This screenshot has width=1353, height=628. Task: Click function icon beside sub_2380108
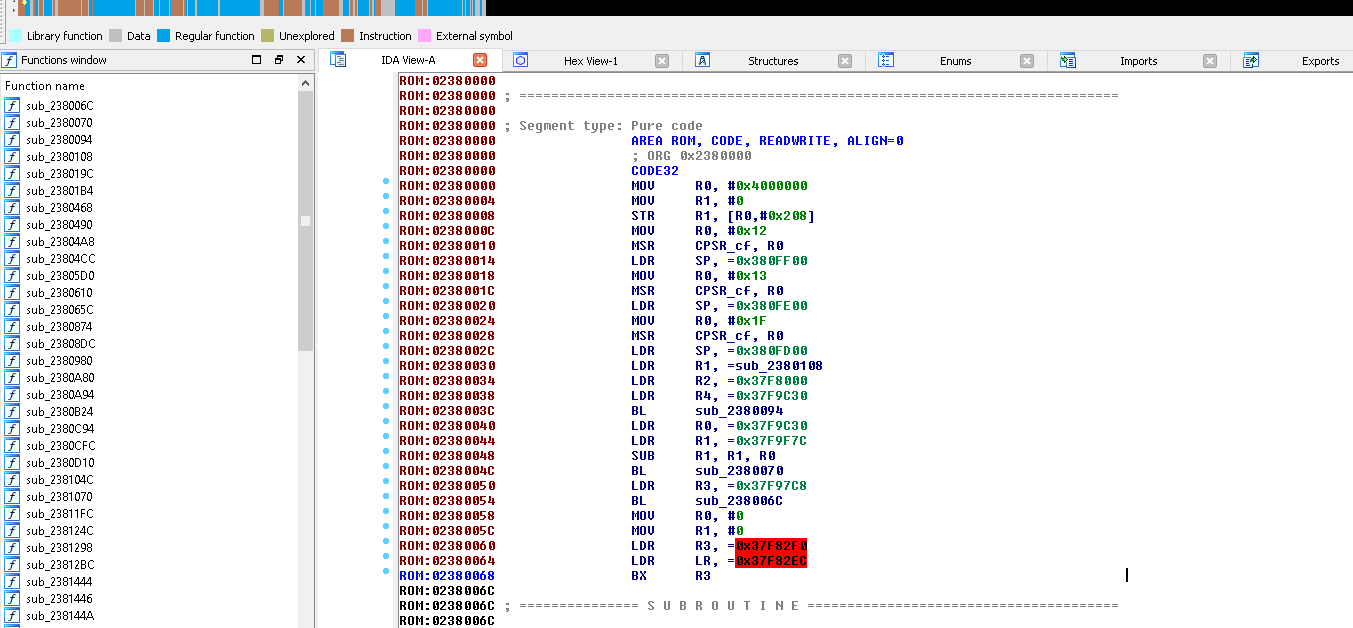tap(12, 156)
